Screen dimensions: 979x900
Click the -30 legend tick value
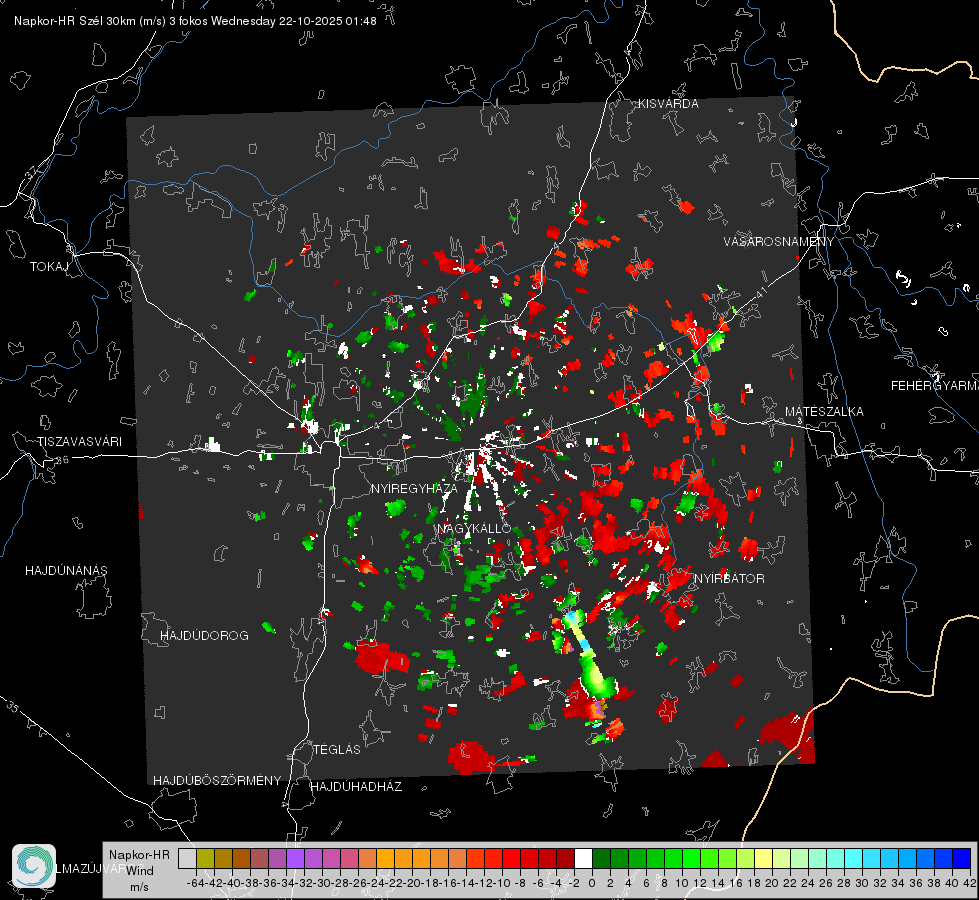click(x=322, y=883)
